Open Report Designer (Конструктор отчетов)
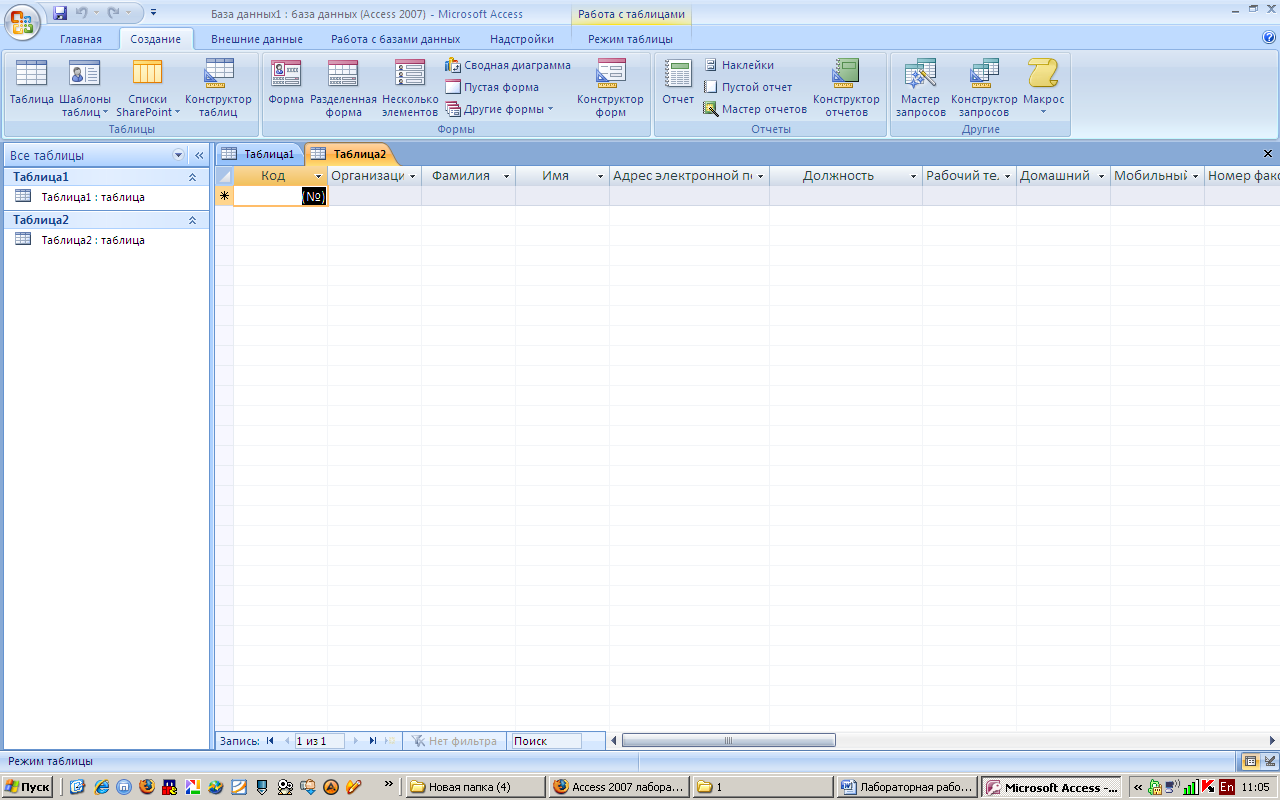Viewport: 1280px width, 800px height. point(846,88)
